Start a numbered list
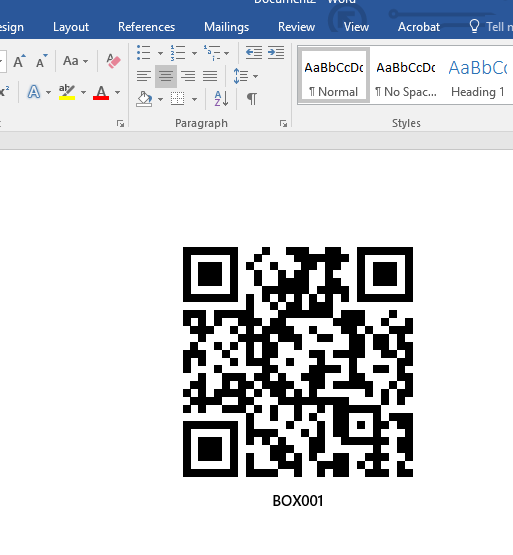 coord(178,53)
